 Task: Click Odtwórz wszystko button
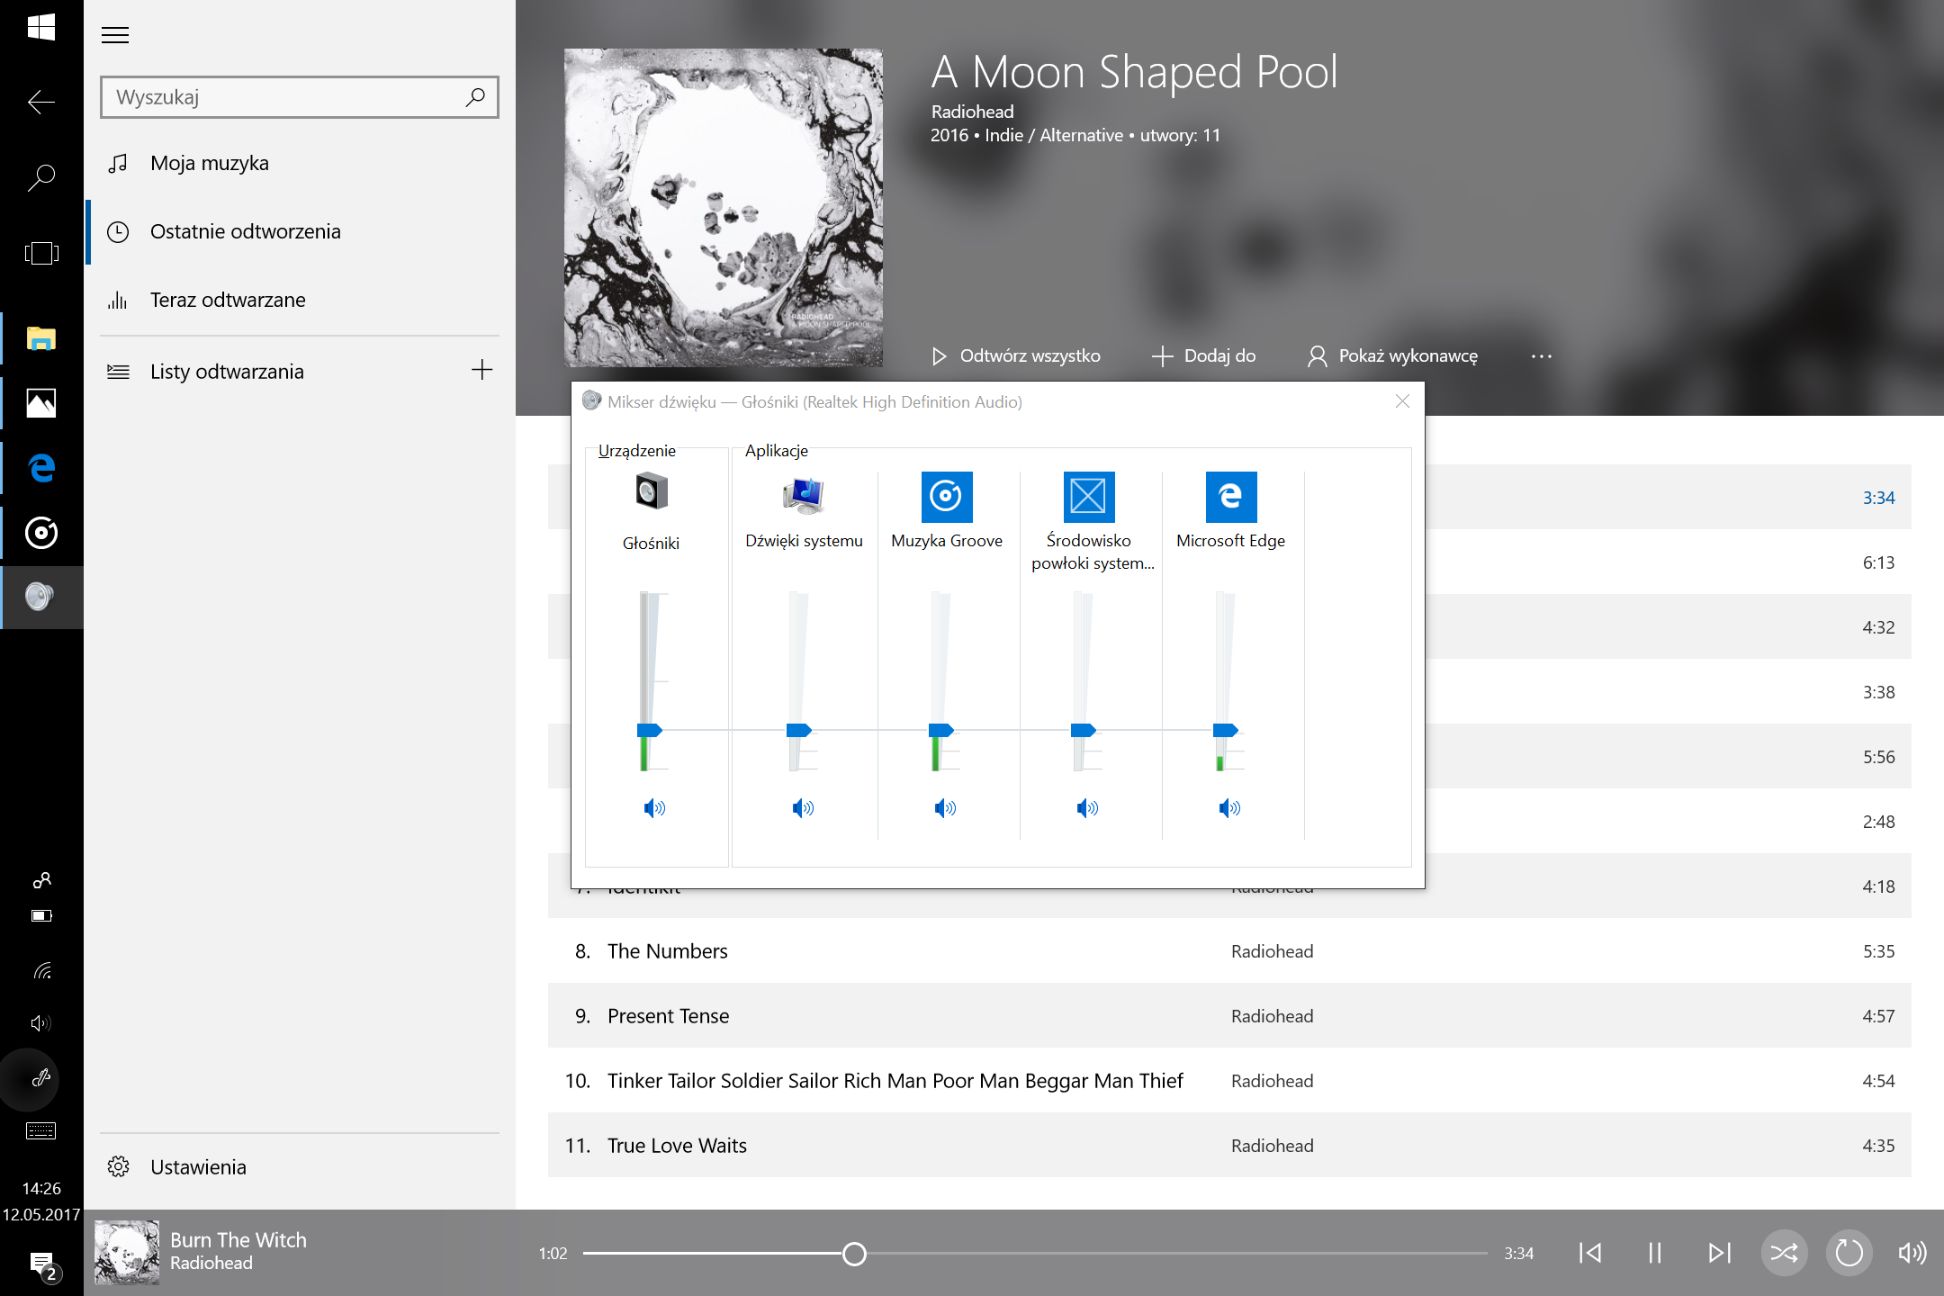click(x=1016, y=356)
